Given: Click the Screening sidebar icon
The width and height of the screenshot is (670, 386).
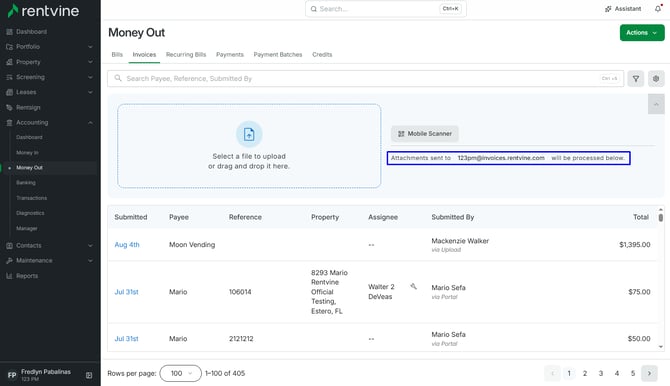Looking at the screenshot, I should (x=9, y=77).
